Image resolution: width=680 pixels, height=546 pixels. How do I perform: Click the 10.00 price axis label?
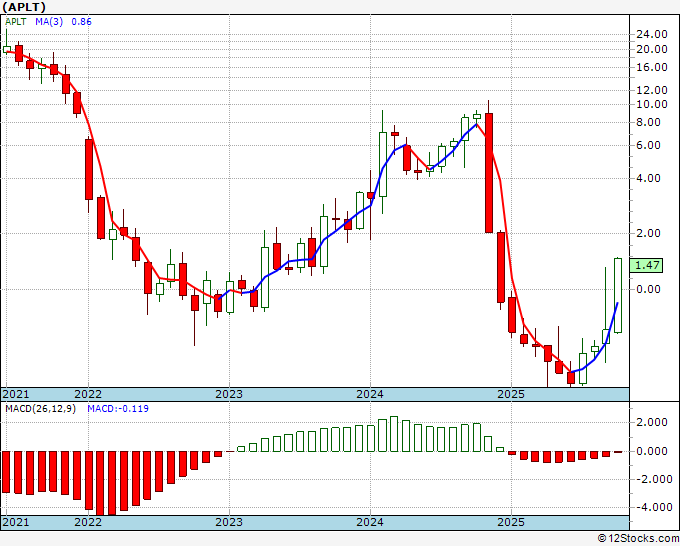click(x=651, y=104)
